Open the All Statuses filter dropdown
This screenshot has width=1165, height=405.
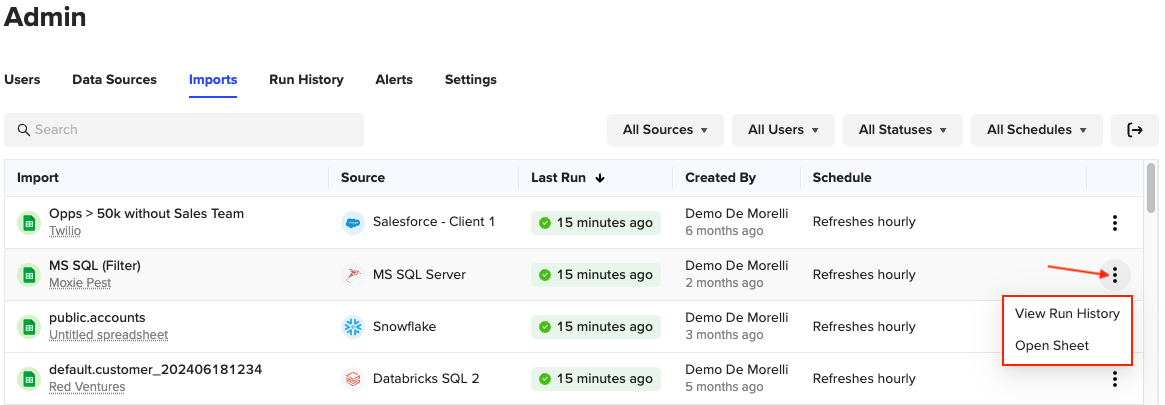(x=902, y=130)
